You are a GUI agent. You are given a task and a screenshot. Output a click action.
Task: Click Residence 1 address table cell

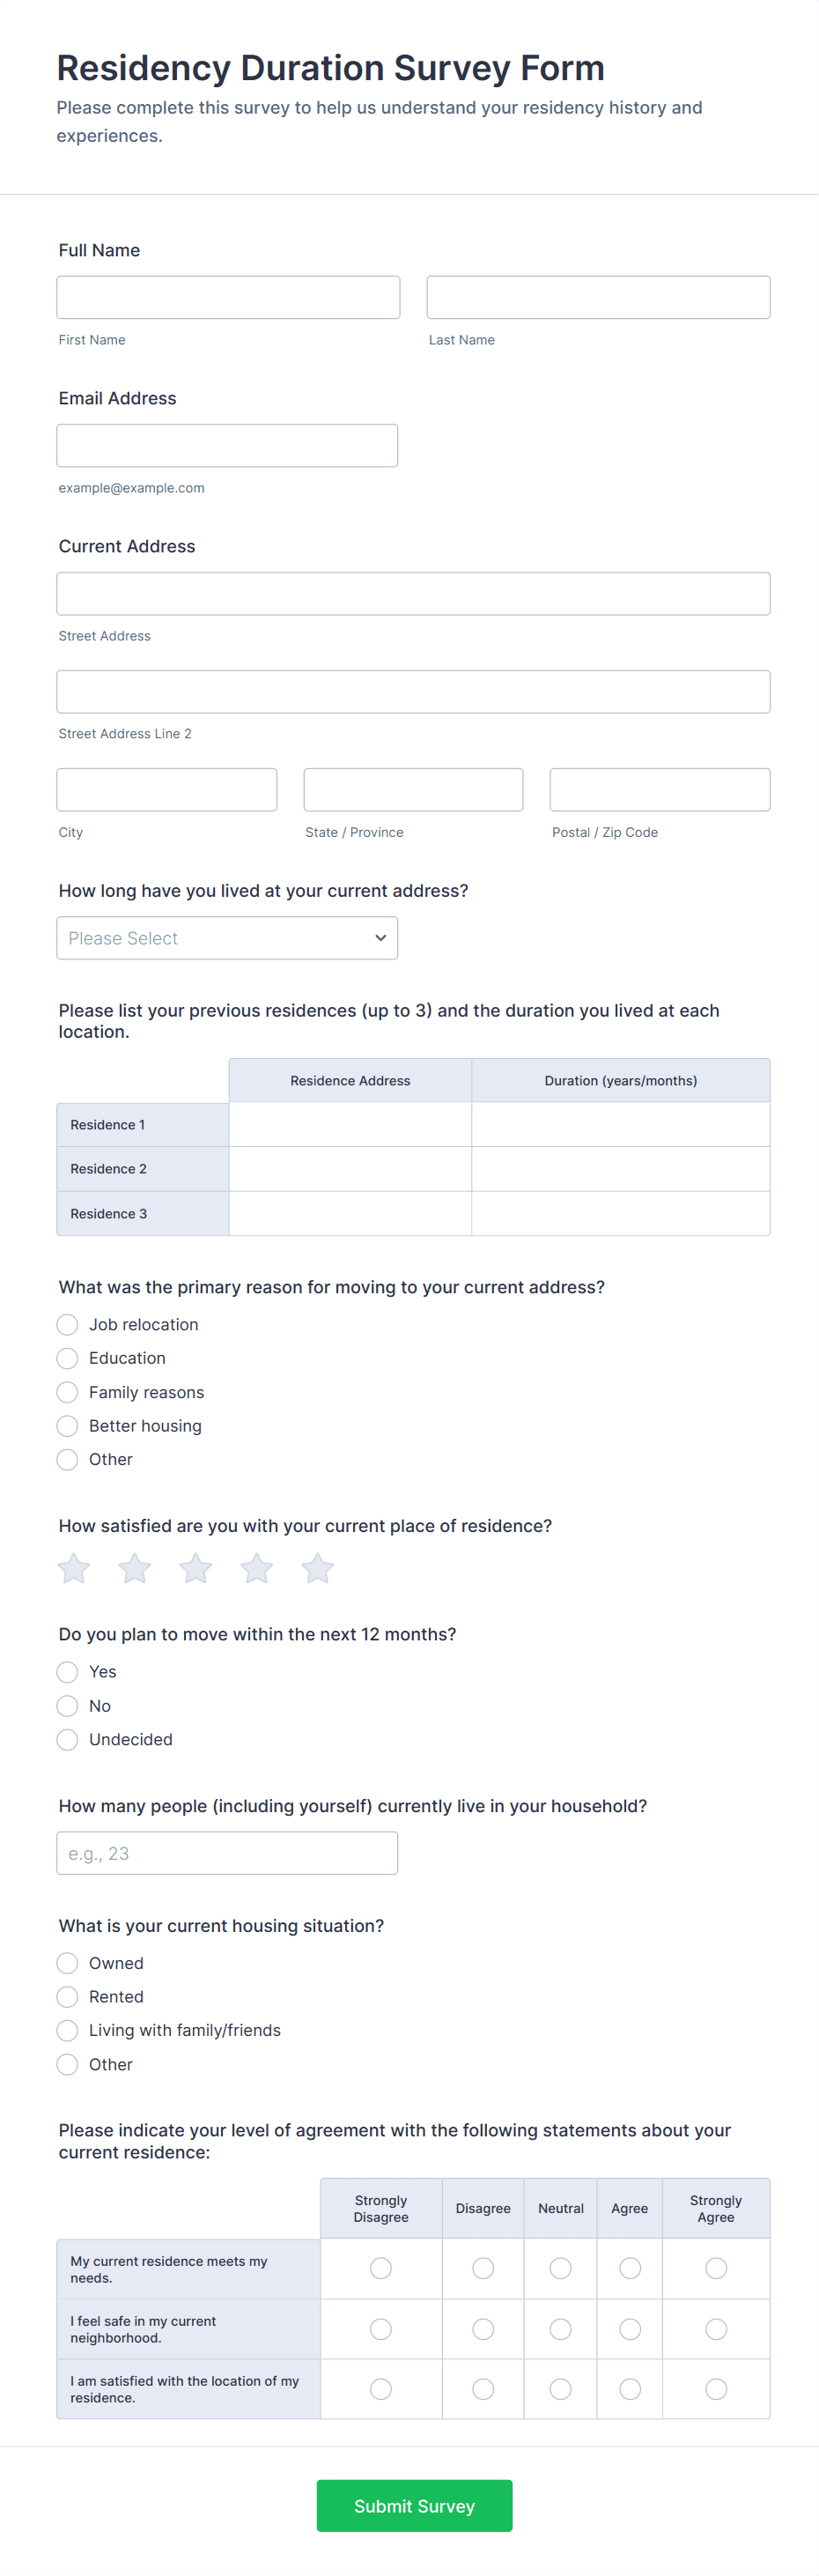[x=350, y=1125]
